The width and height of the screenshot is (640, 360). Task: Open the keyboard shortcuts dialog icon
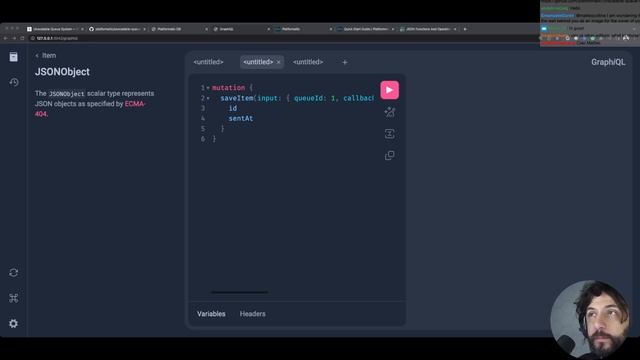tap(13, 298)
